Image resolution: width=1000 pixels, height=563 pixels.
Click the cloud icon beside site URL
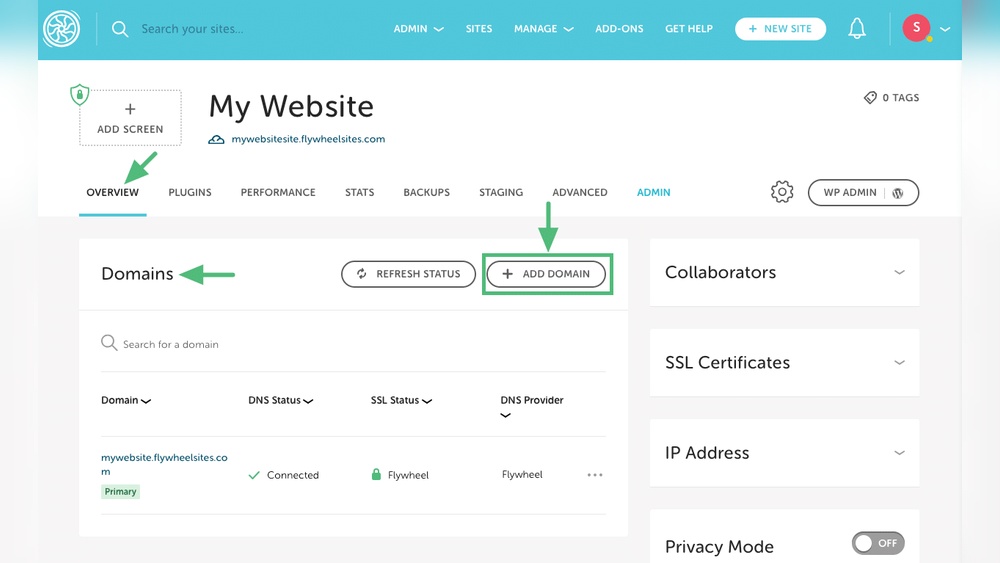216,139
